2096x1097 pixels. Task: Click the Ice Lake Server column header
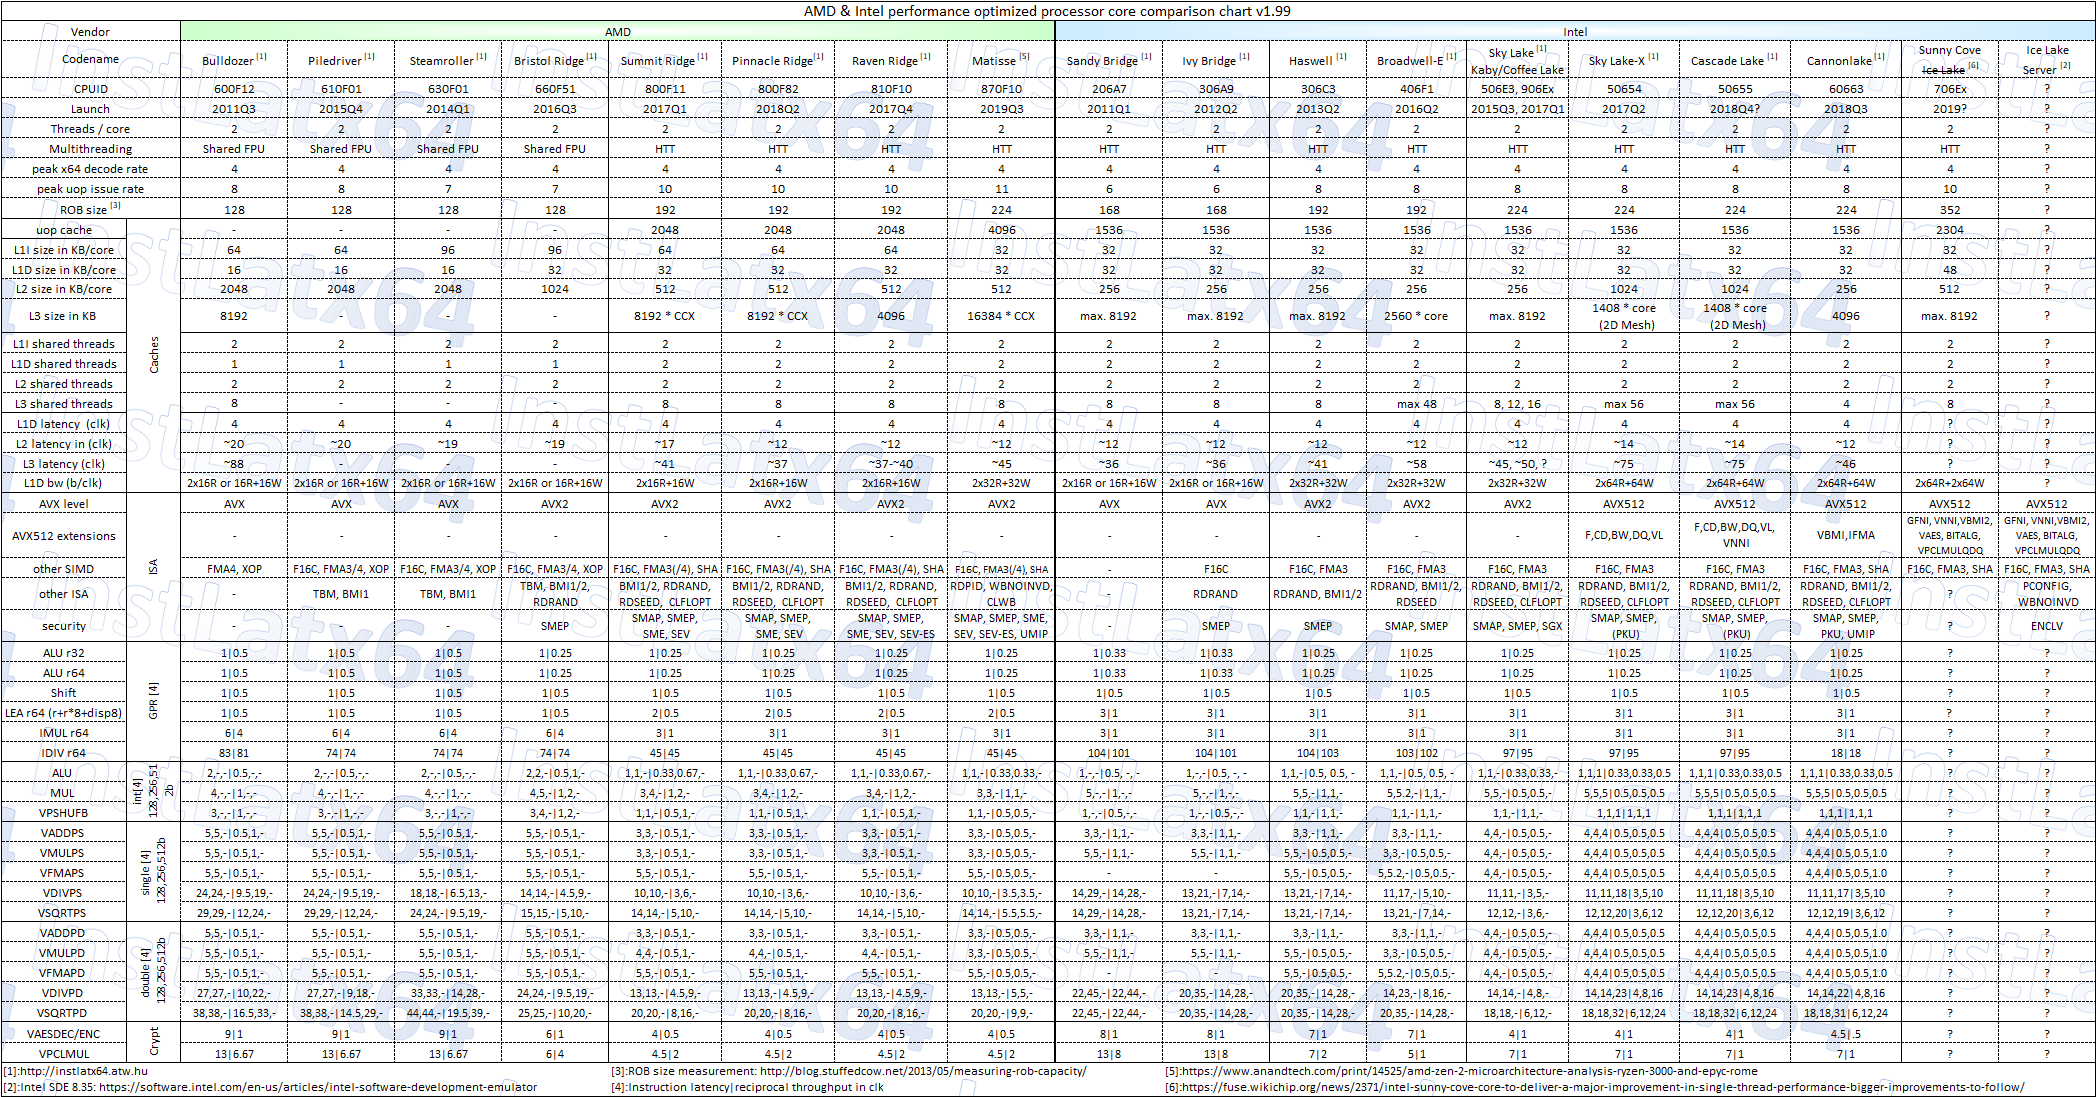(2046, 60)
